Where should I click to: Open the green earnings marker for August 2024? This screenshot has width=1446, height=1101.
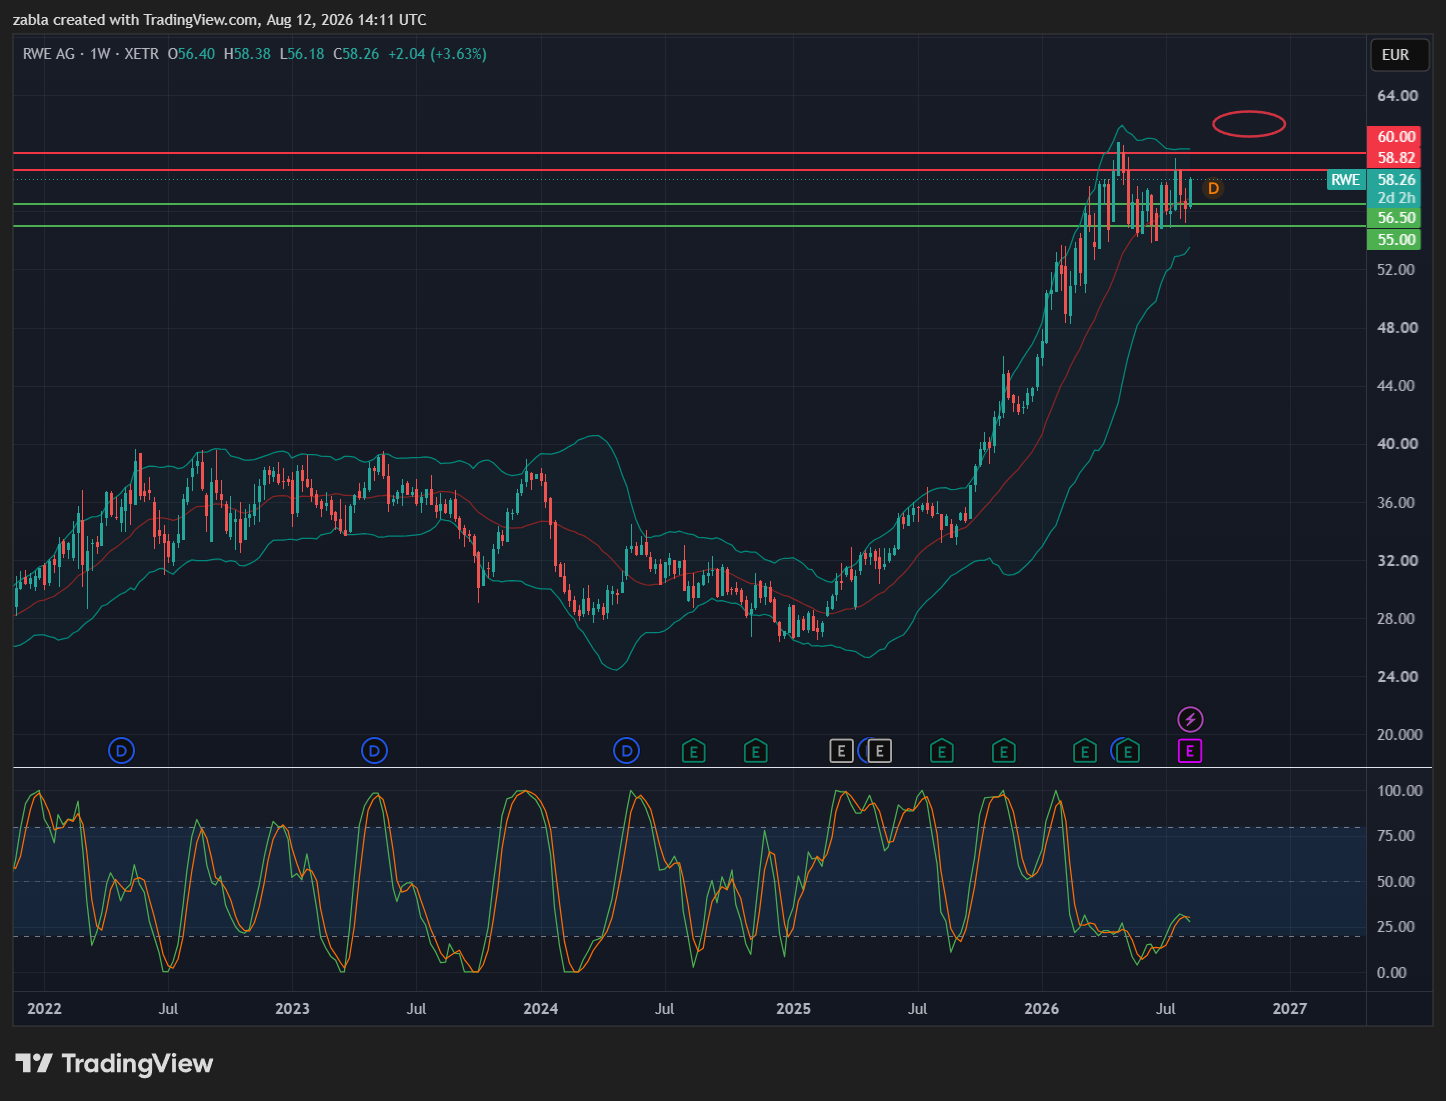pyautogui.click(x=693, y=751)
